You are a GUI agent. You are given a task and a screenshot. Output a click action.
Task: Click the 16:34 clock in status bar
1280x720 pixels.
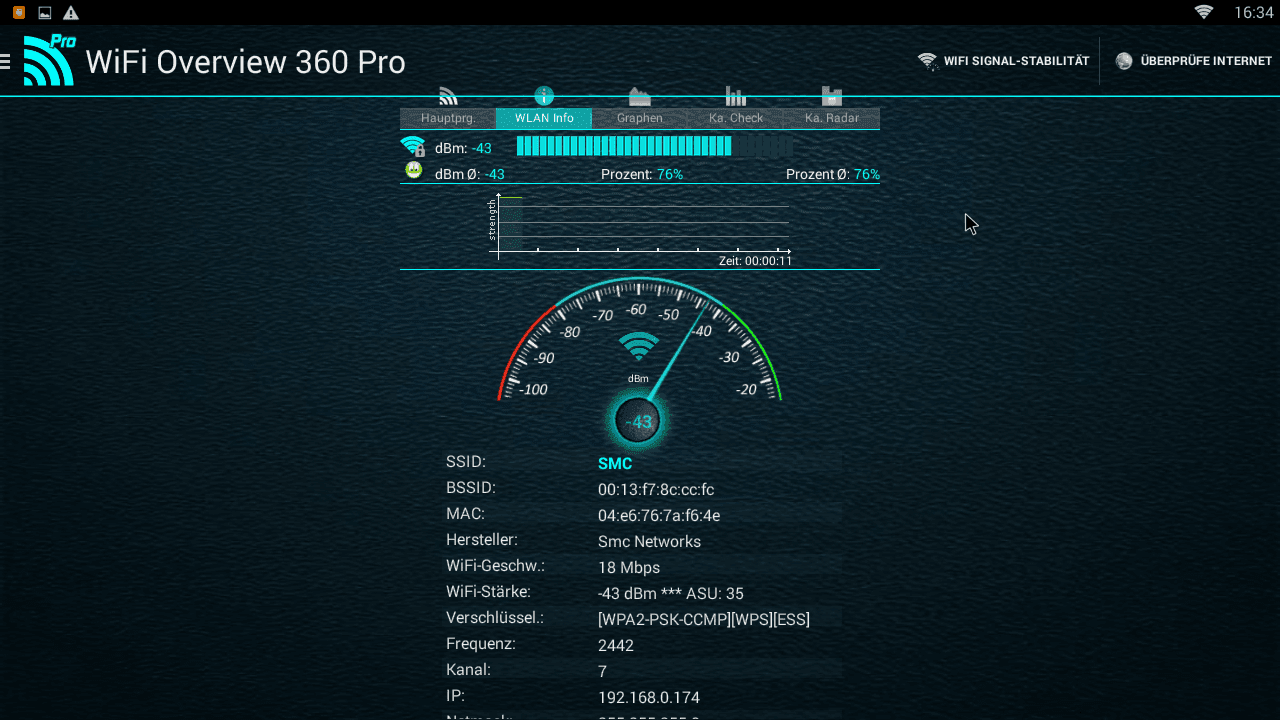pos(1253,12)
